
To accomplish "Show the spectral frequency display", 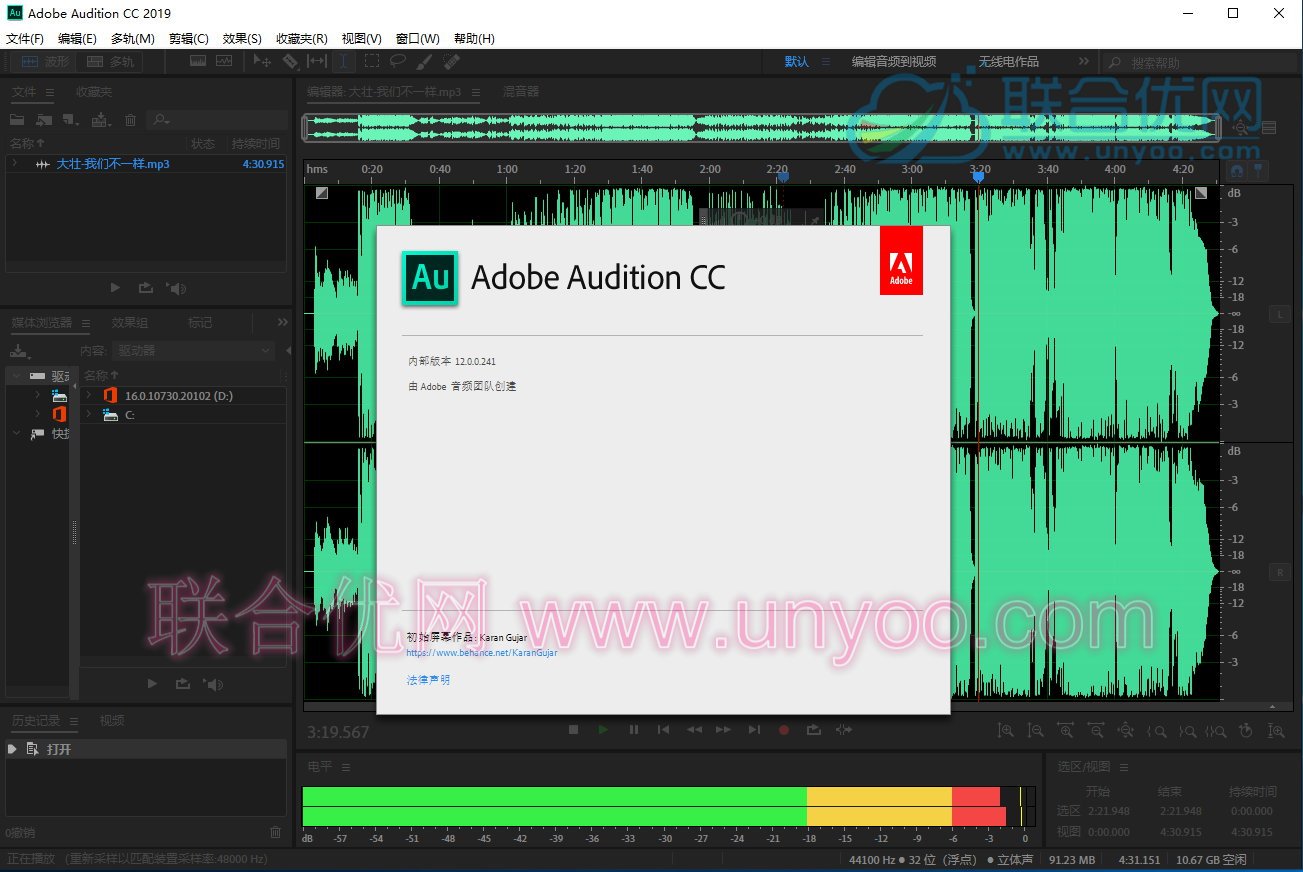I will [198, 62].
